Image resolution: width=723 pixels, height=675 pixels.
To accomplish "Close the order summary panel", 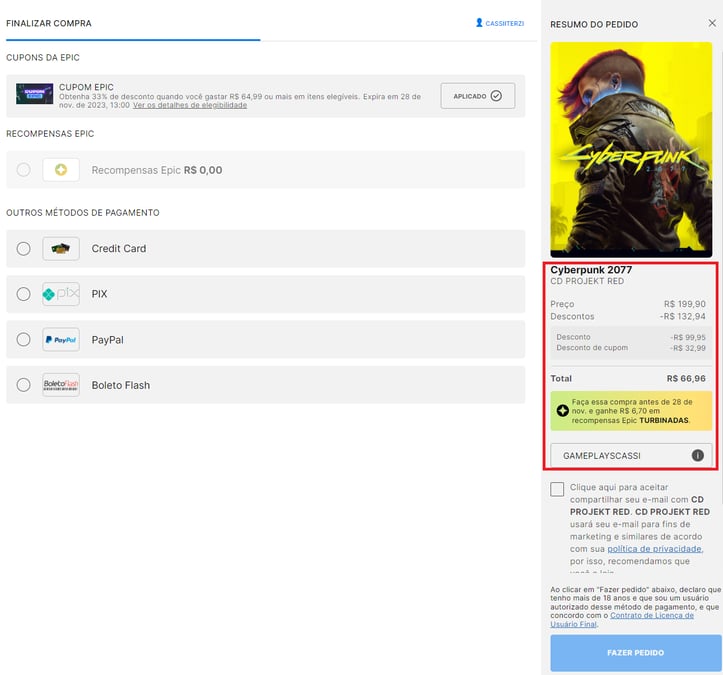I will pyautogui.click(x=712, y=23).
